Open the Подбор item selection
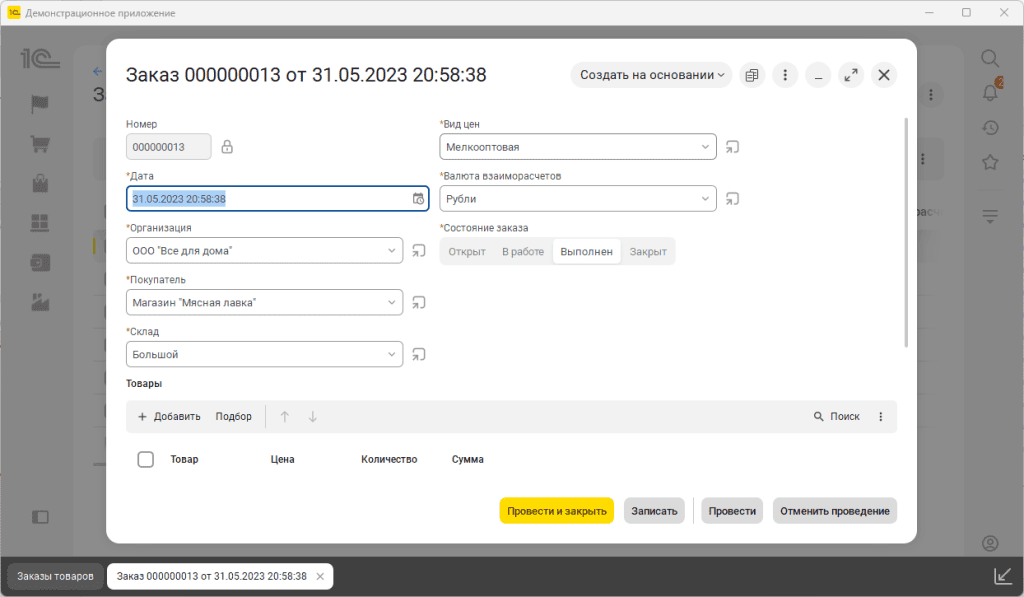This screenshot has width=1024, height=597. point(233,416)
